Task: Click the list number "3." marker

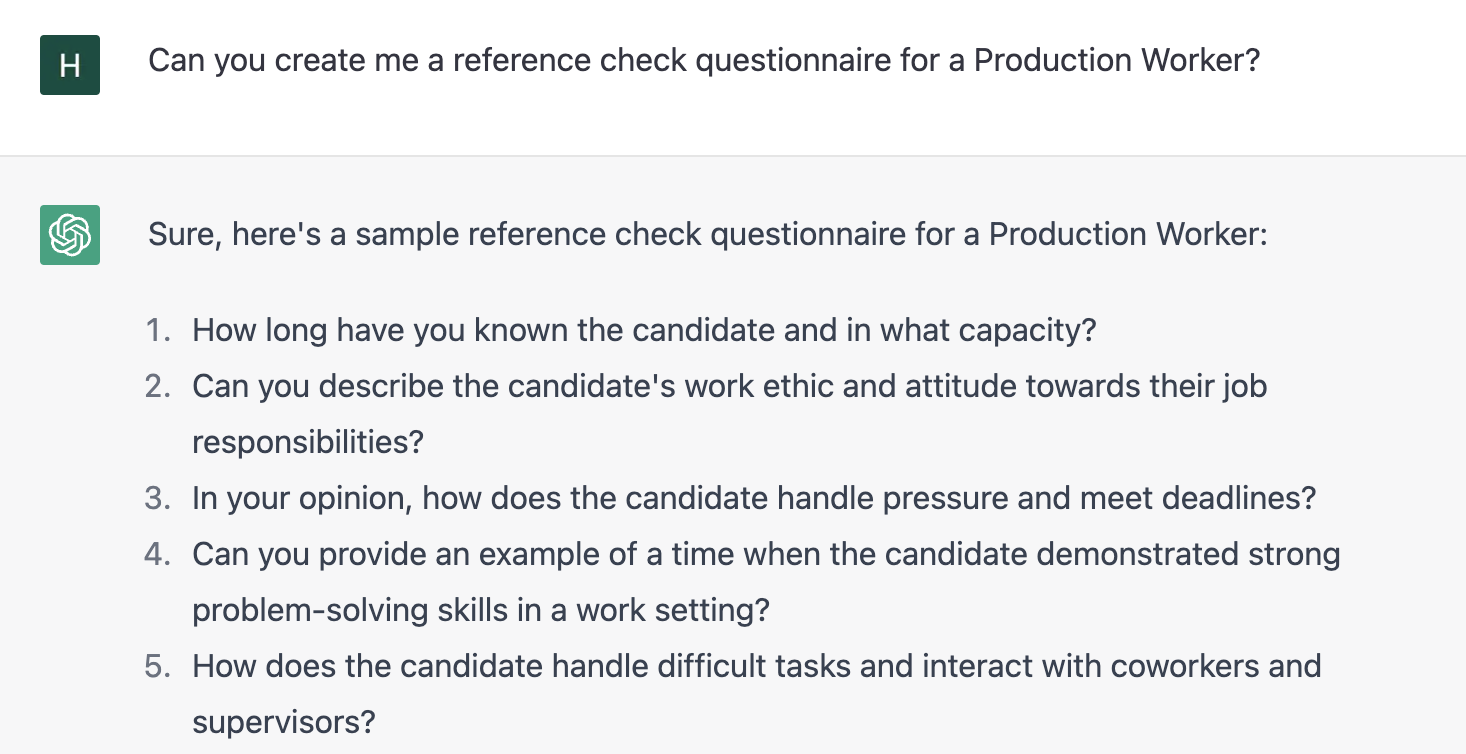Action: pyautogui.click(x=160, y=498)
